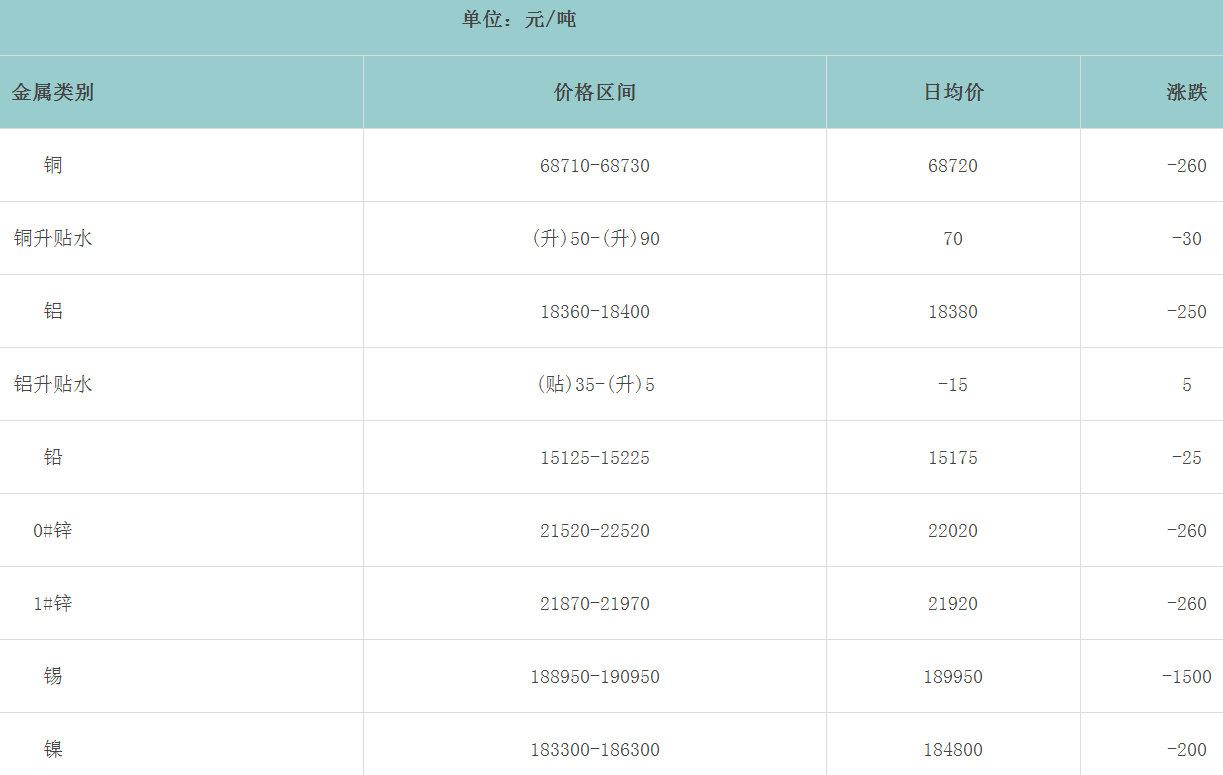Click tin daily average 189950
1223x775 pixels.
[x=953, y=677]
